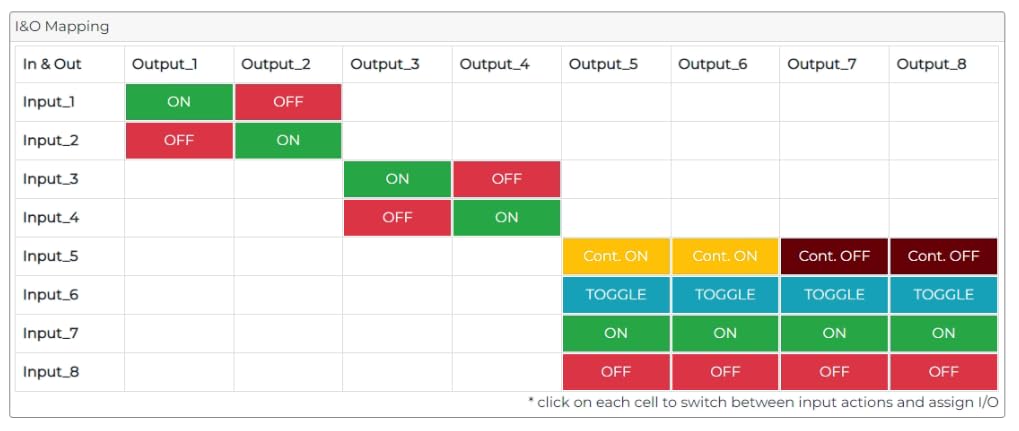Assign the empty Input_8 Output_1 cell
1019x431 pixels.
tap(179, 372)
